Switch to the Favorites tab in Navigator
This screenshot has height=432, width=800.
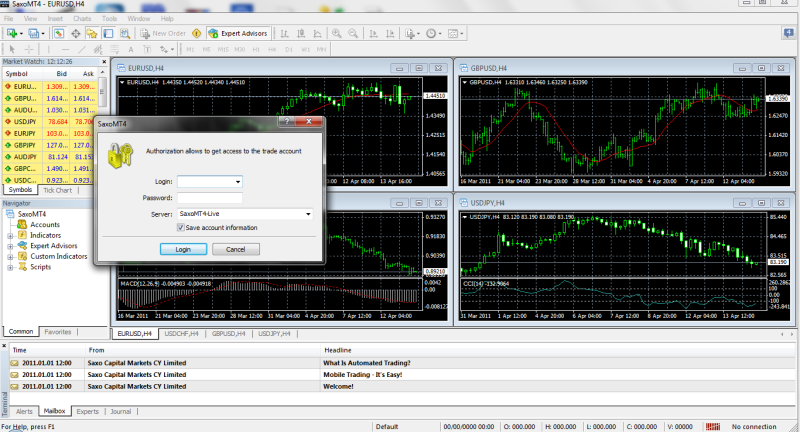click(58, 332)
